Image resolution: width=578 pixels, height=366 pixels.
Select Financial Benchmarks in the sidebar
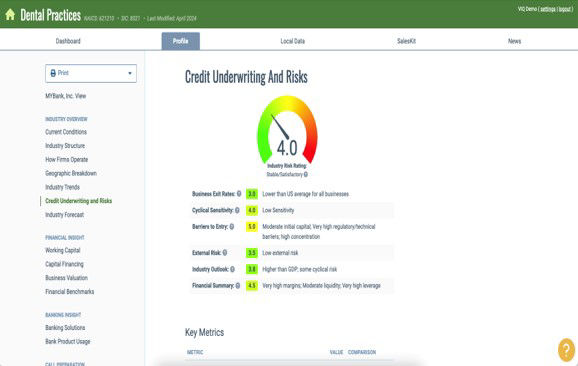click(70, 292)
